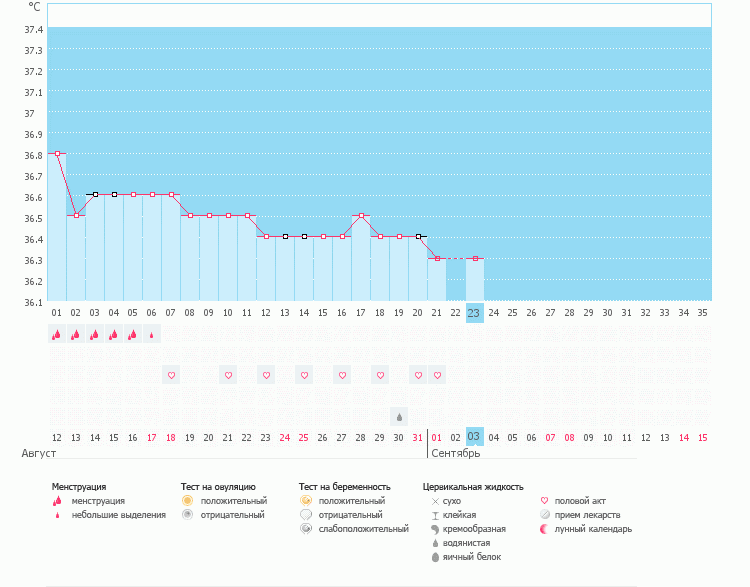Viewport: 750px width, 587px height.
Task: Click the dry cervical fluid cross icon
Action: tap(435, 500)
